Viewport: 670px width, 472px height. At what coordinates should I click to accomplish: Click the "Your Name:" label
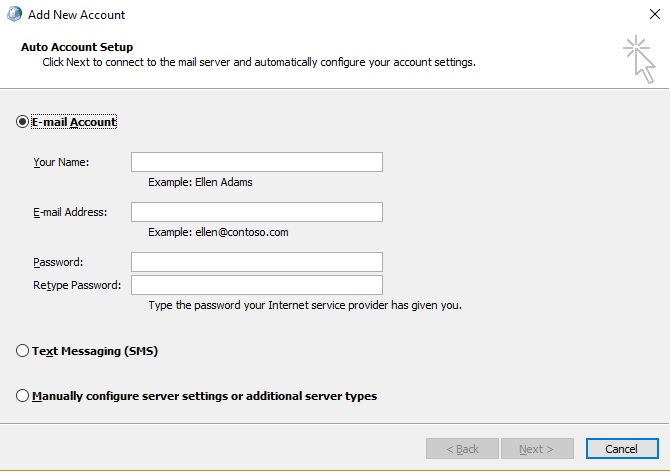coord(61,162)
